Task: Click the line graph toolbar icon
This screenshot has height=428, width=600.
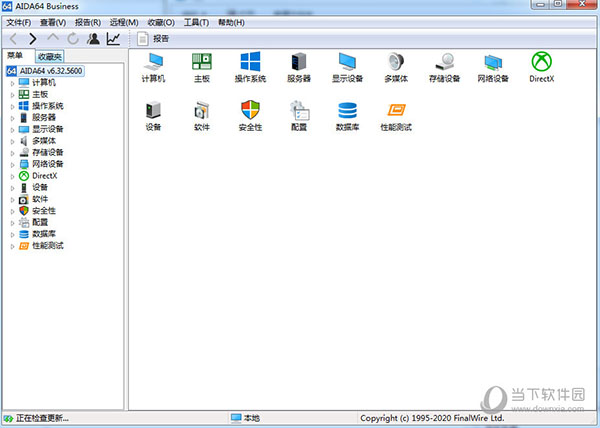Action: (113, 39)
